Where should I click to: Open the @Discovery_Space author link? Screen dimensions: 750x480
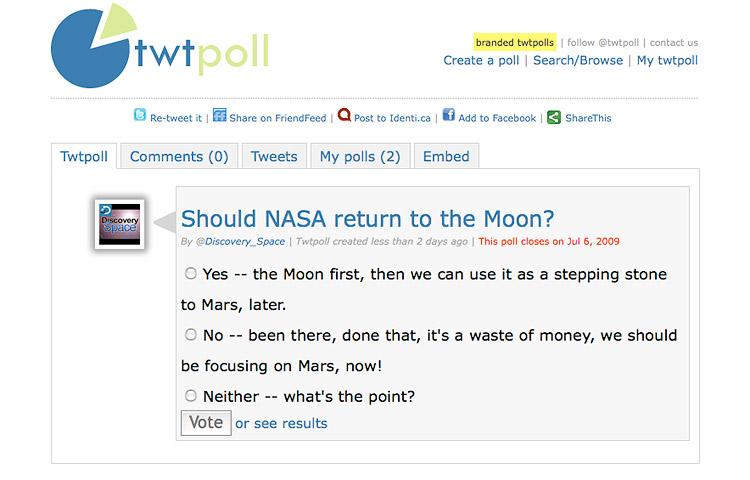pyautogui.click(x=240, y=242)
